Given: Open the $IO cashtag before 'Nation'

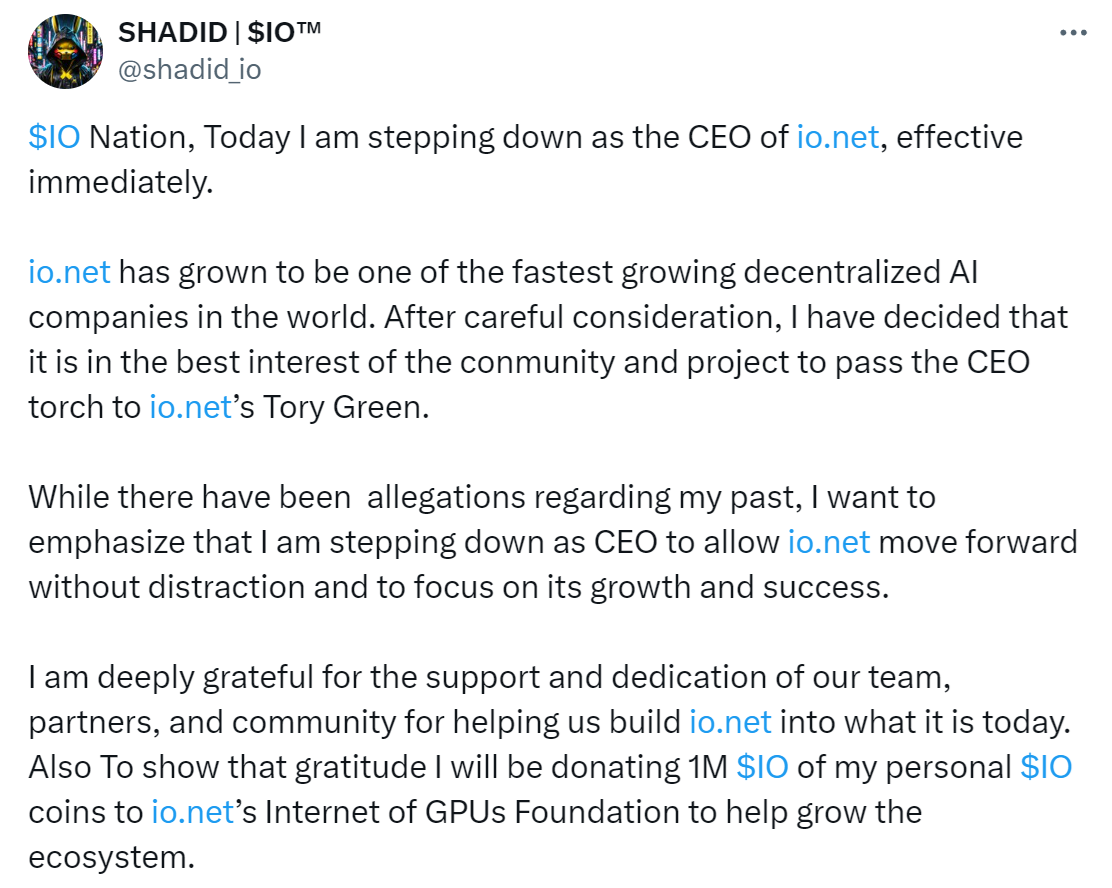Looking at the screenshot, I should coord(54,137).
